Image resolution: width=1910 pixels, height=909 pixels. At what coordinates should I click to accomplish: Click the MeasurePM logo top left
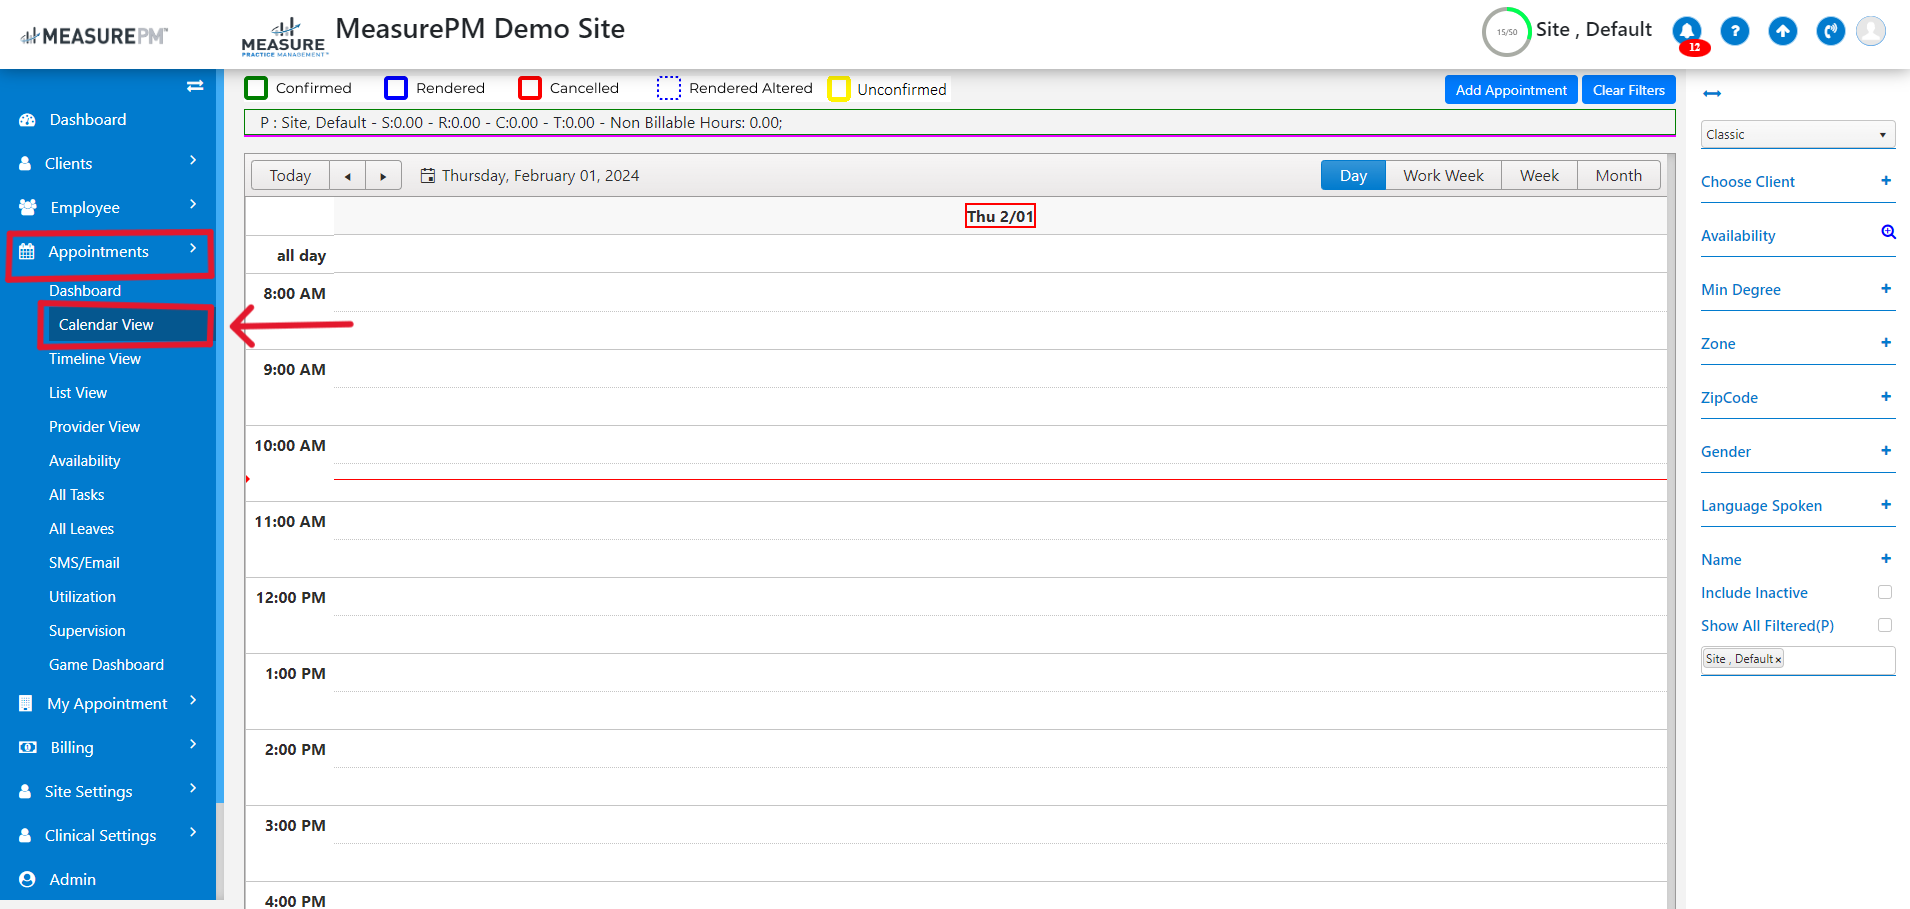(x=95, y=36)
